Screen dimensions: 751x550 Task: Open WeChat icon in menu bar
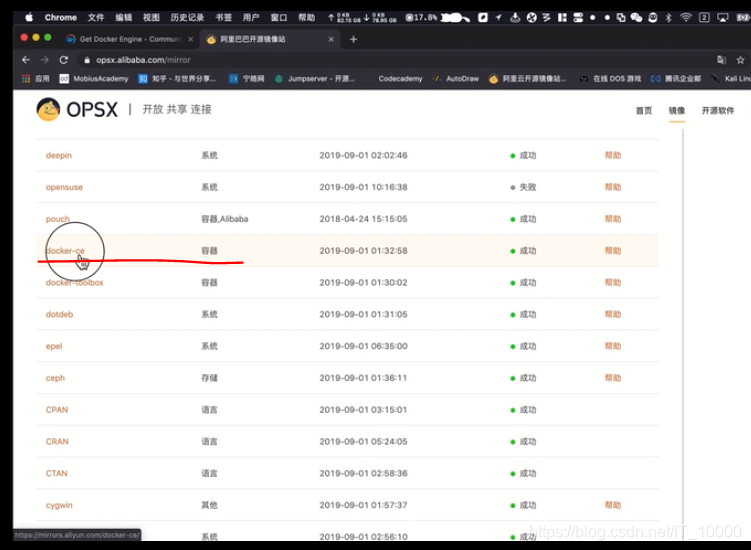[x=636, y=18]
